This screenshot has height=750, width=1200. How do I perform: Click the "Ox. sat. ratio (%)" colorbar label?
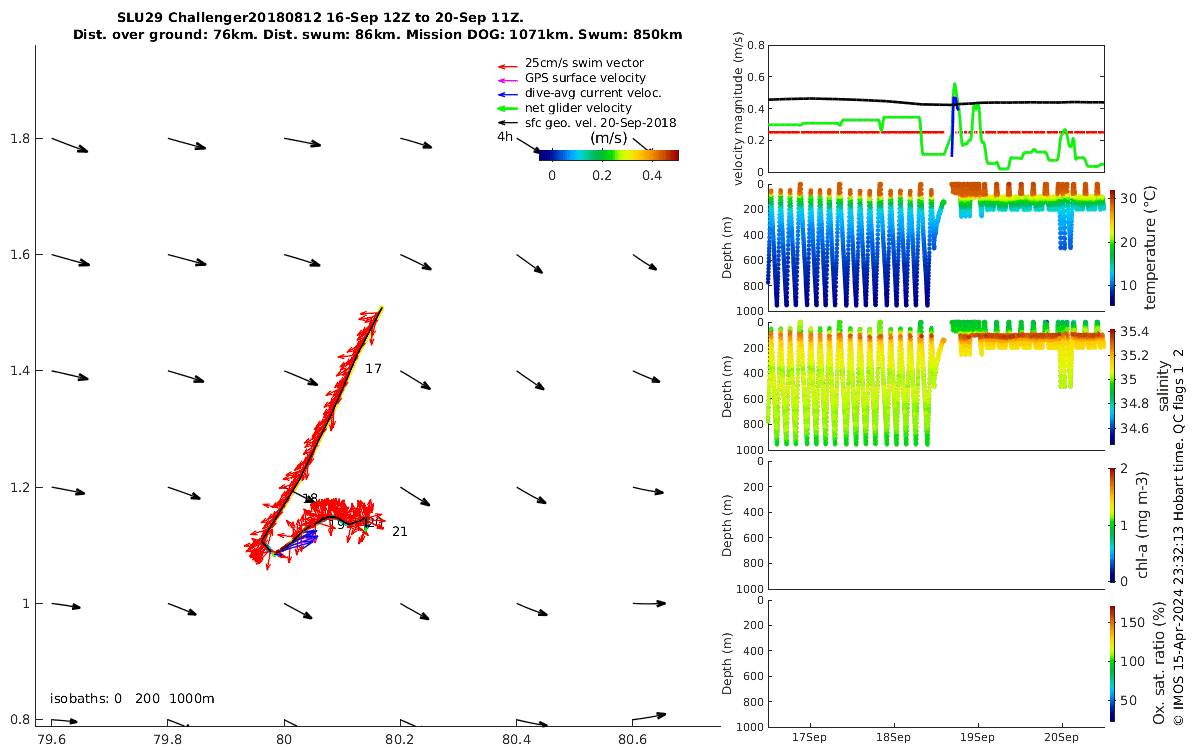(x=1159, y=663)
